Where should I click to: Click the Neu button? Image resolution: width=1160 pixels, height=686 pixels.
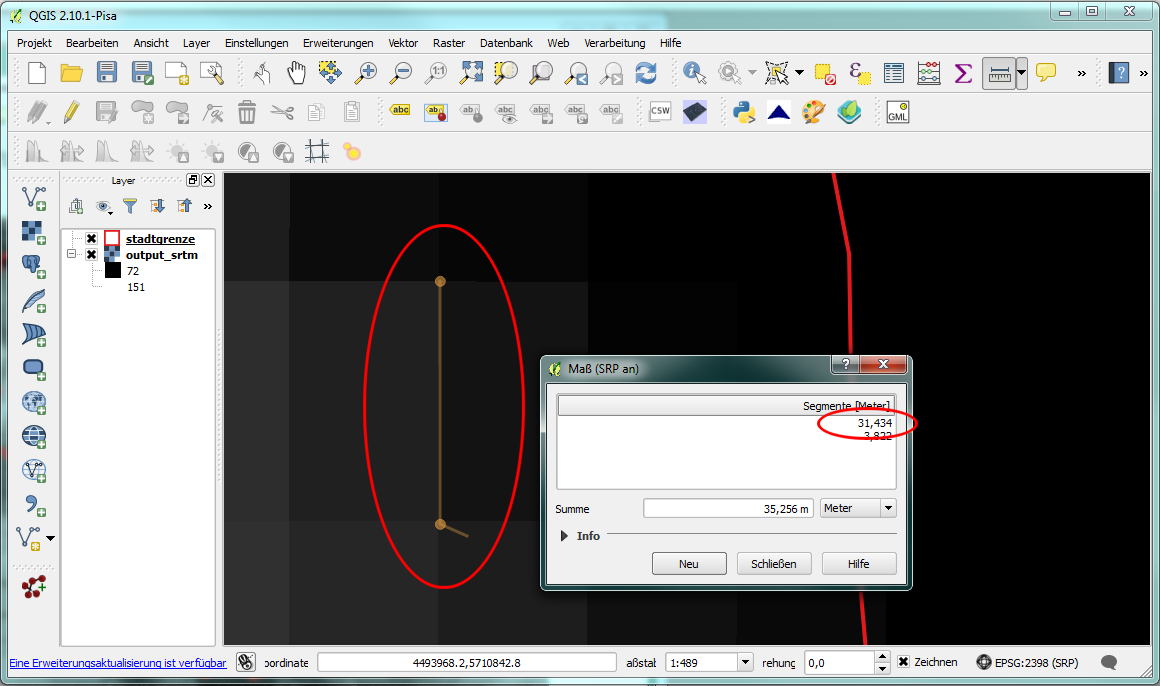688,564
